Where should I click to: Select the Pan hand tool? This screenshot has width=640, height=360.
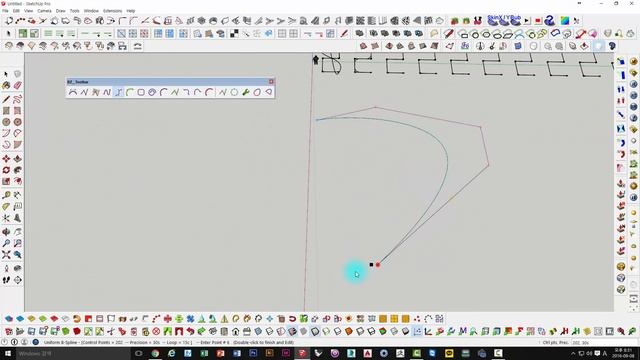click(18, 232)
